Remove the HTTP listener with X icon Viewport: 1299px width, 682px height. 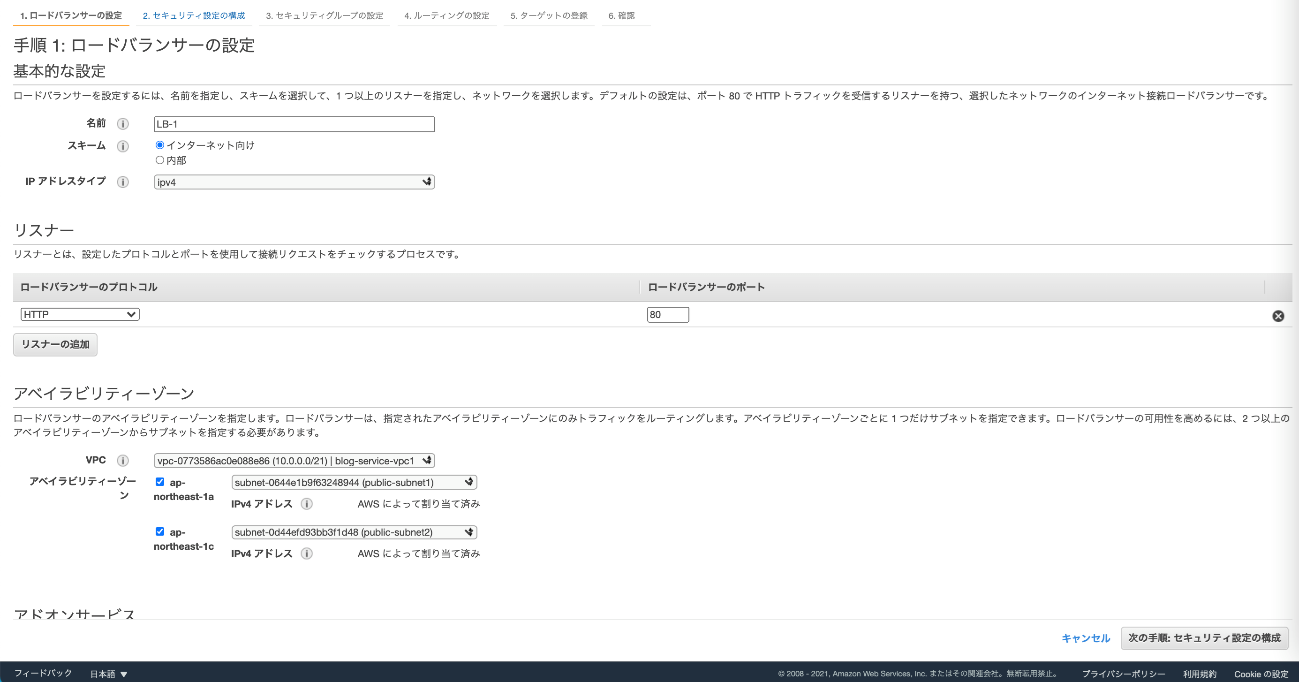pyautogui.click(x=1278, y=316)
